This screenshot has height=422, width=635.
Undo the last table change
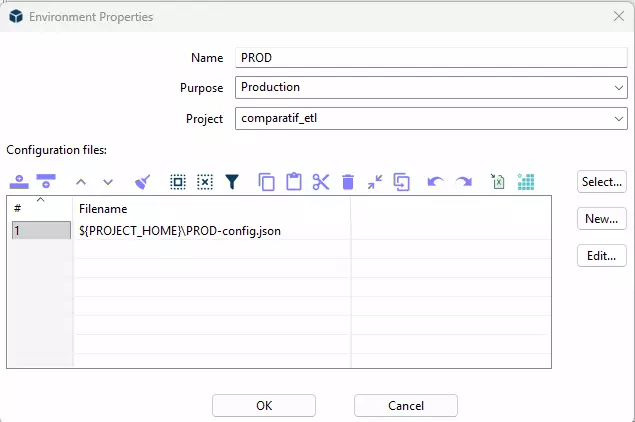tap(435, 182)
